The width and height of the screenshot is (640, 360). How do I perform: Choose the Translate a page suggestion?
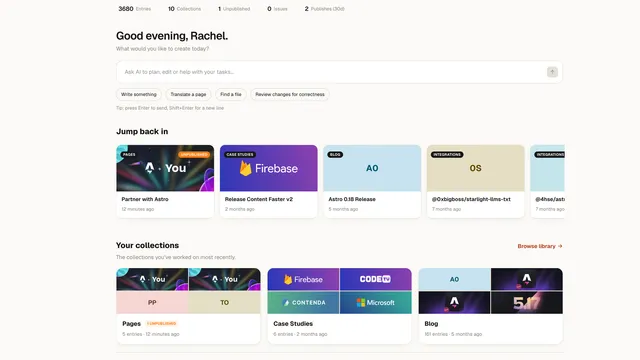click(188, 94)
